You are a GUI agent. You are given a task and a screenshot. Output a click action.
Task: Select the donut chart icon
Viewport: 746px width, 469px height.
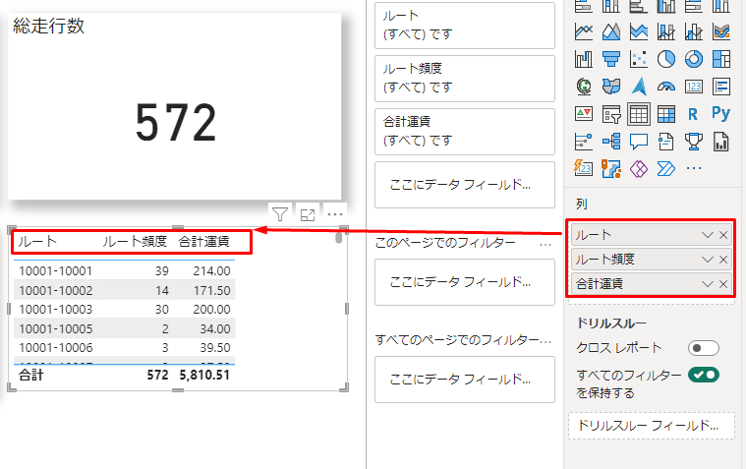694,59
